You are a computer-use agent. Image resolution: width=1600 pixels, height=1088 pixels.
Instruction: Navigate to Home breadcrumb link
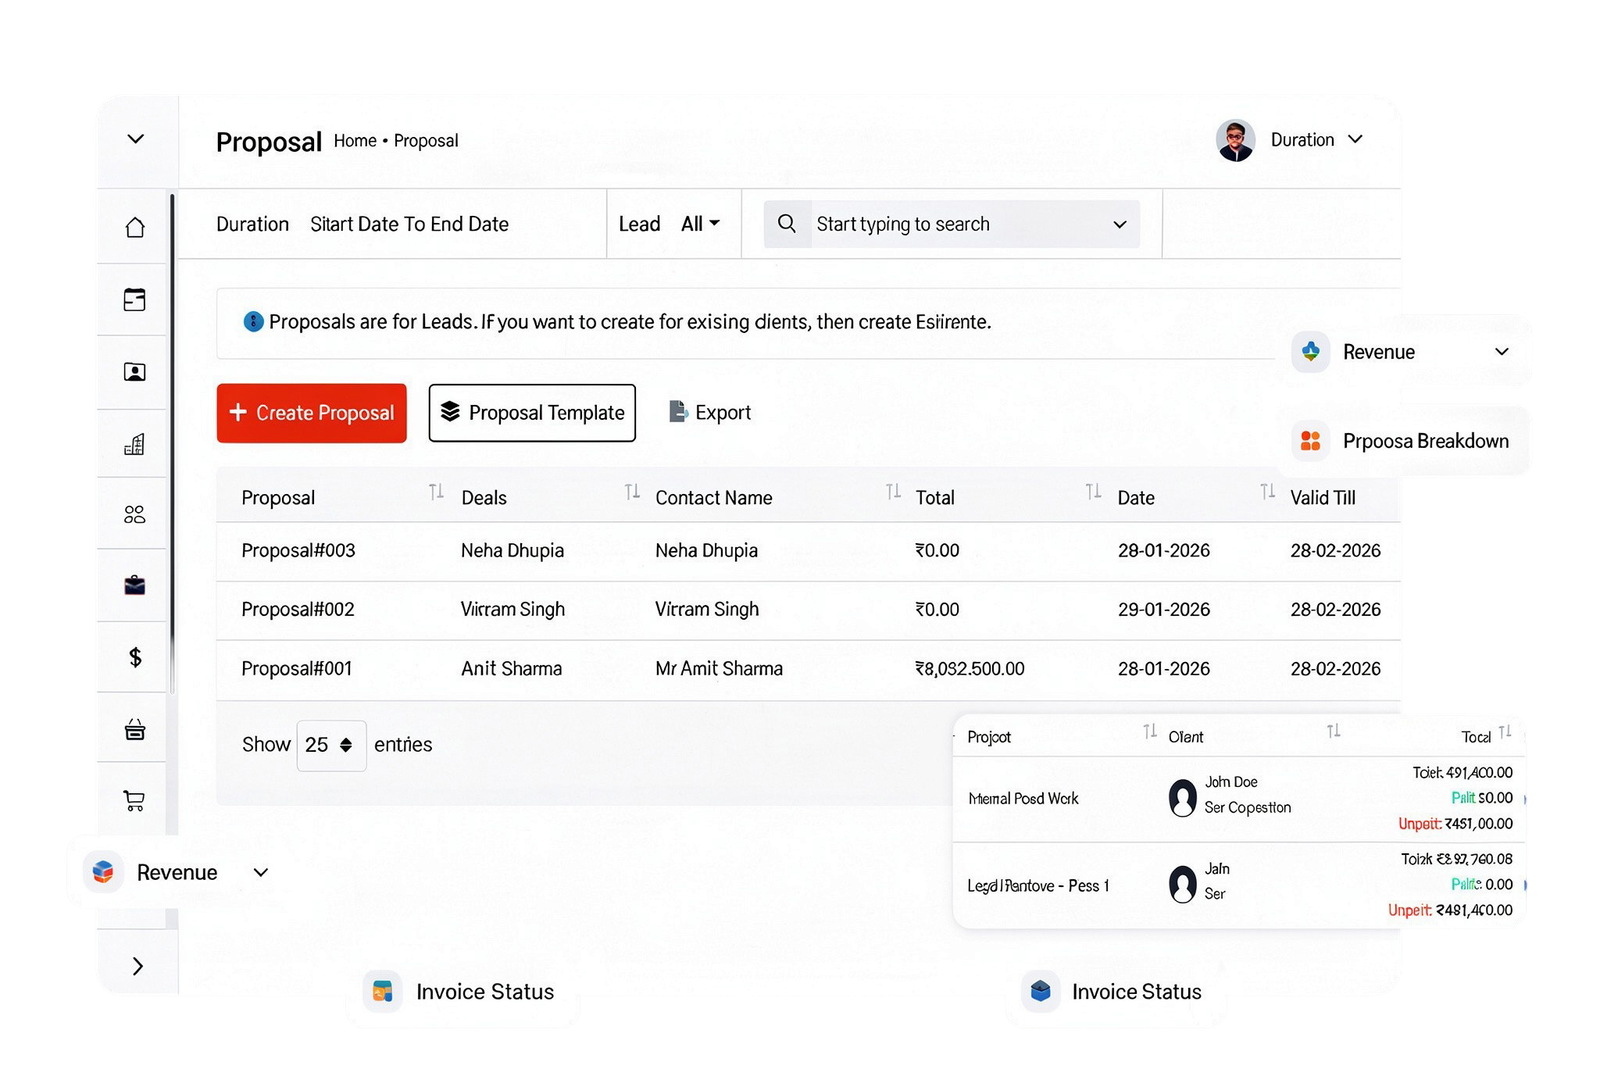(355, 141)
